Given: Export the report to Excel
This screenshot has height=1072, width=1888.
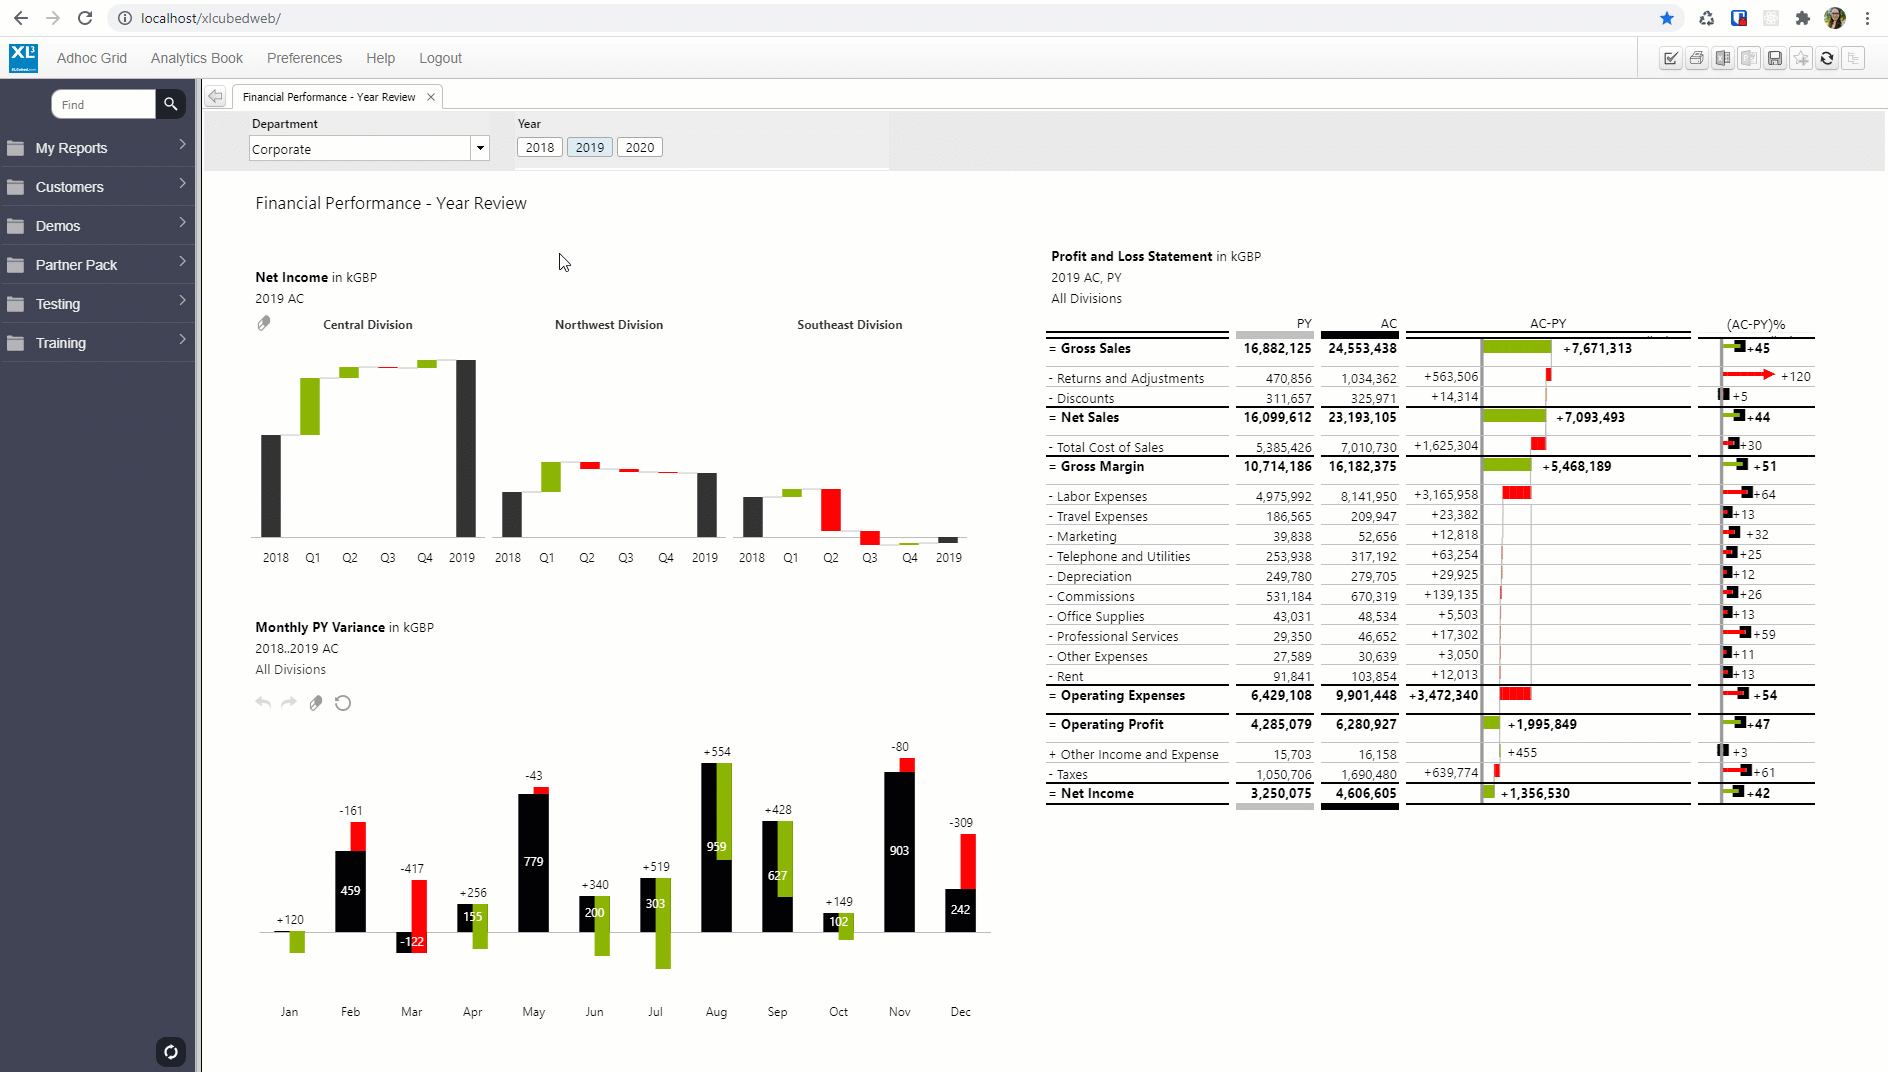Looking at the screenshot, I should 1723,58.
